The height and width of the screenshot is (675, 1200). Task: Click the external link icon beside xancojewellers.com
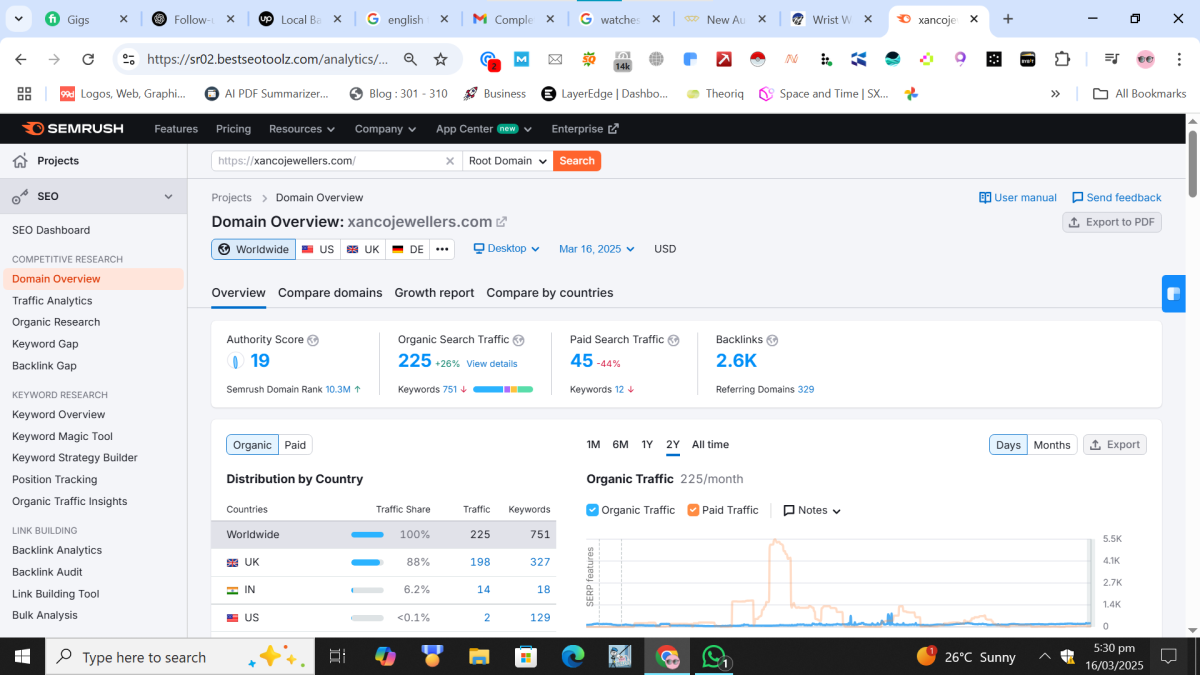pyautogui.click(x=502, y=222)
